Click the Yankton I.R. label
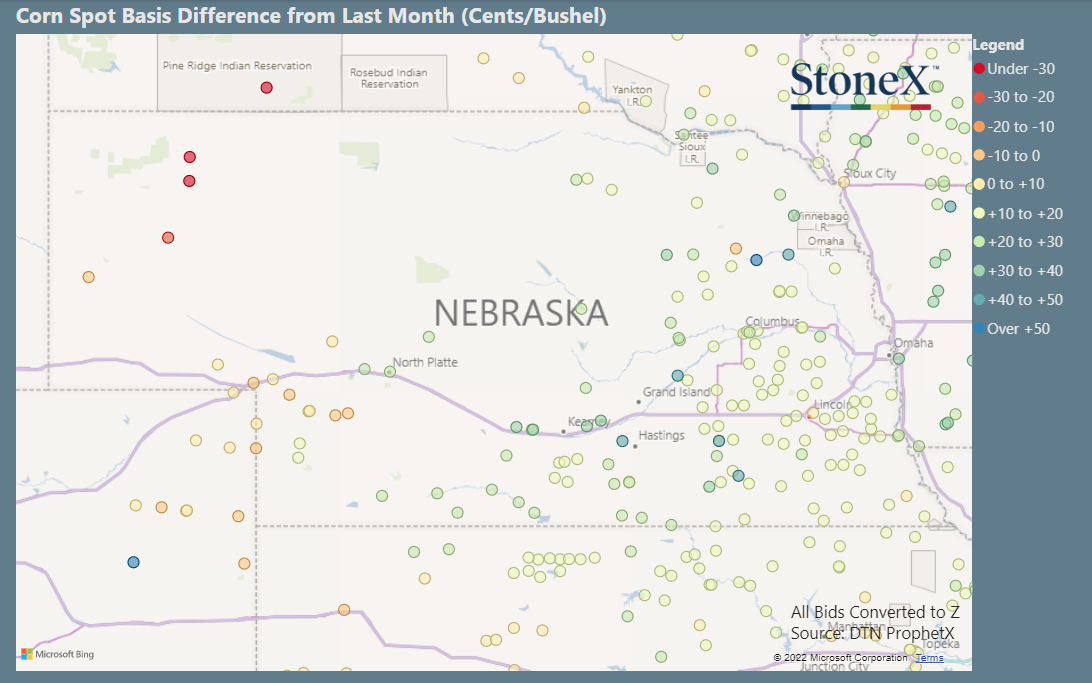 tap(632, 95)
